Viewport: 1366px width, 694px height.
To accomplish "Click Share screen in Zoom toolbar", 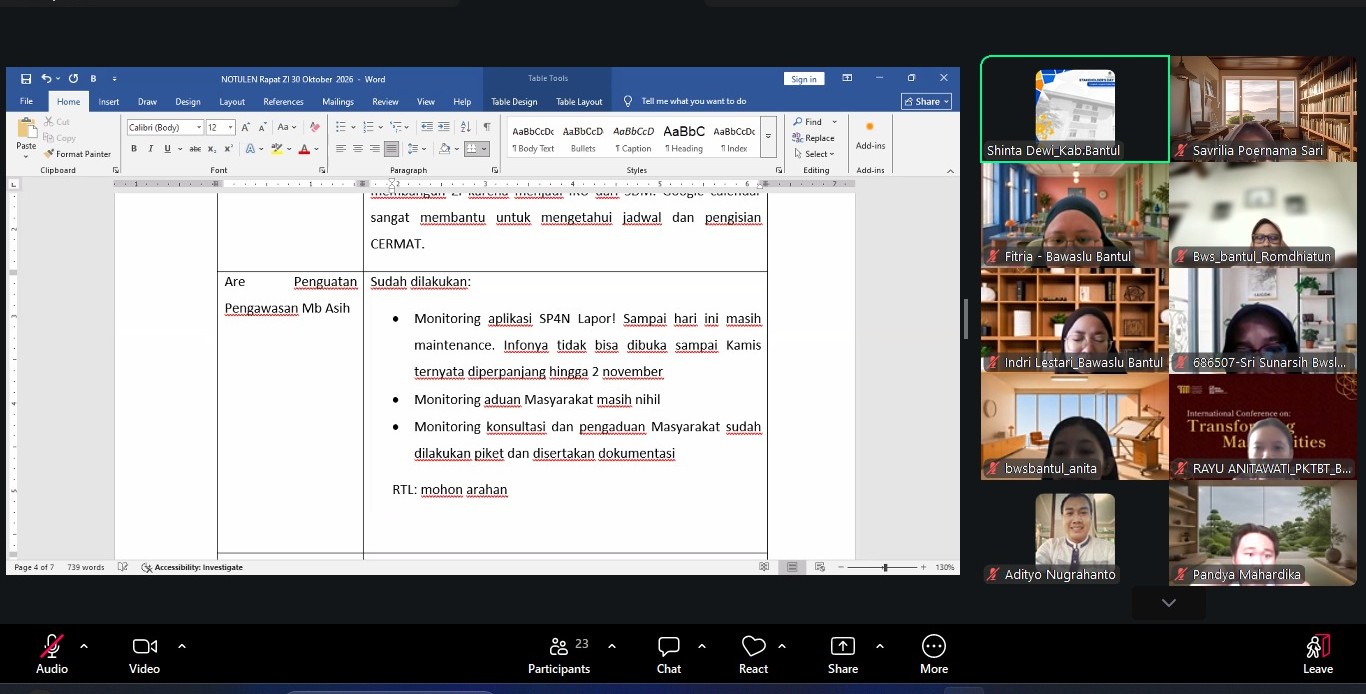I will [843, 655].
